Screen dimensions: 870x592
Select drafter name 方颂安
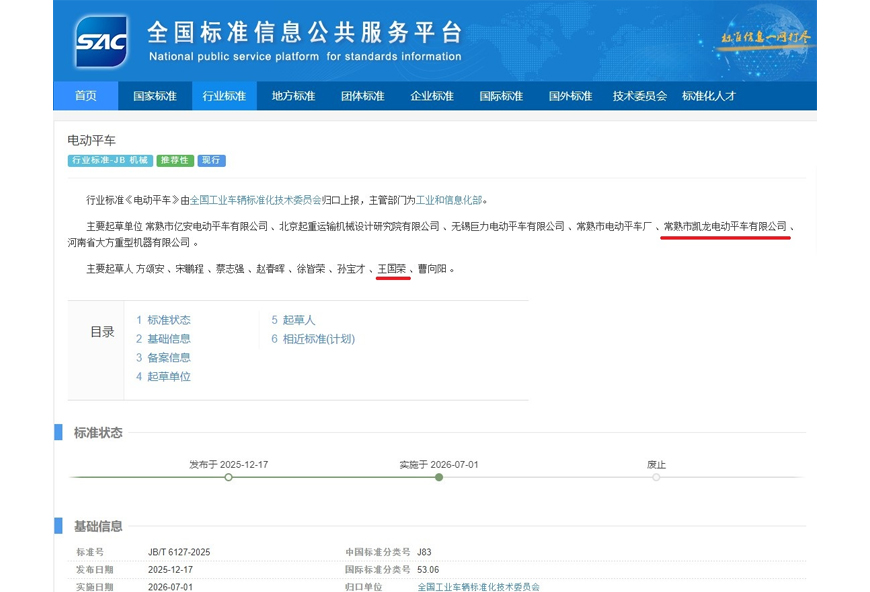pos(150,269)
